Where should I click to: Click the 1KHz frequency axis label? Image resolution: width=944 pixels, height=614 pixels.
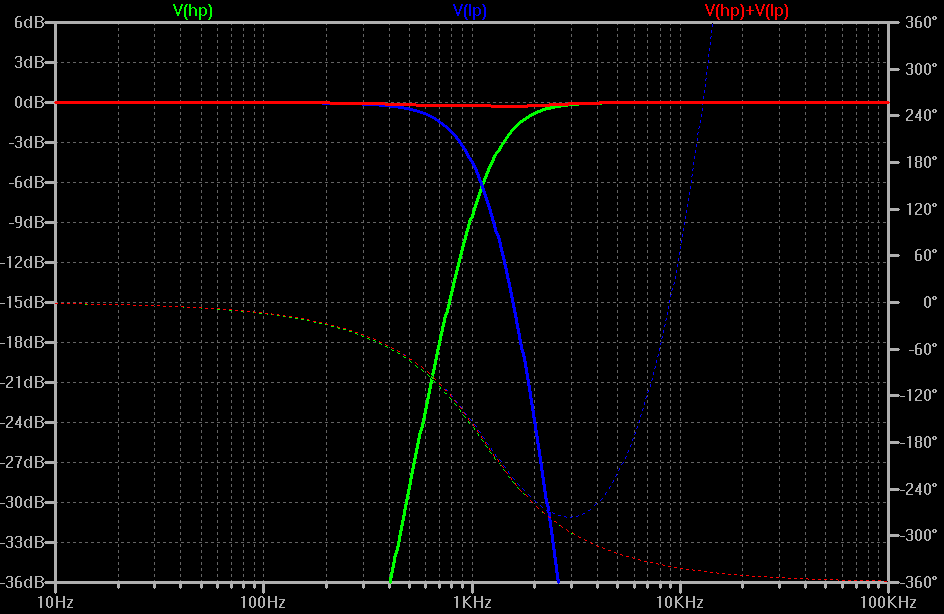click(472, 602)
